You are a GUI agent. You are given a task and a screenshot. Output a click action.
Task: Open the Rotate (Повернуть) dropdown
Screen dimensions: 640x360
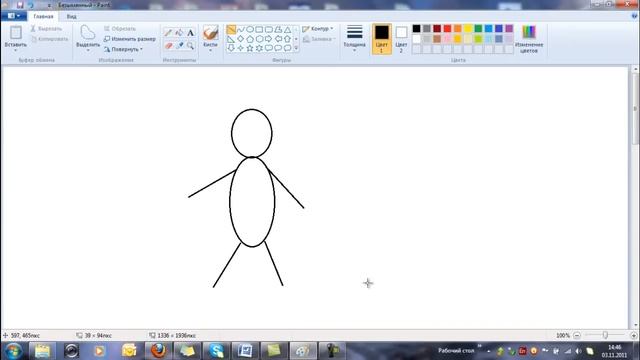click(123, 49)
